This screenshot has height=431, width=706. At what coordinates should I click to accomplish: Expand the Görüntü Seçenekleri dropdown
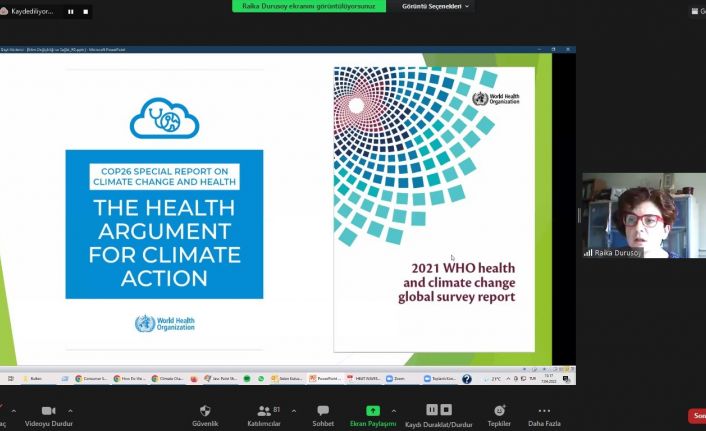(x=435, y=7)
